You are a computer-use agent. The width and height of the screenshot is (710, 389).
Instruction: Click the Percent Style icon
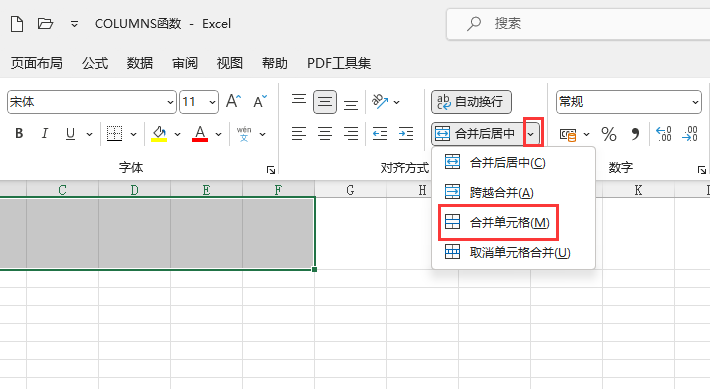(609, 134)
